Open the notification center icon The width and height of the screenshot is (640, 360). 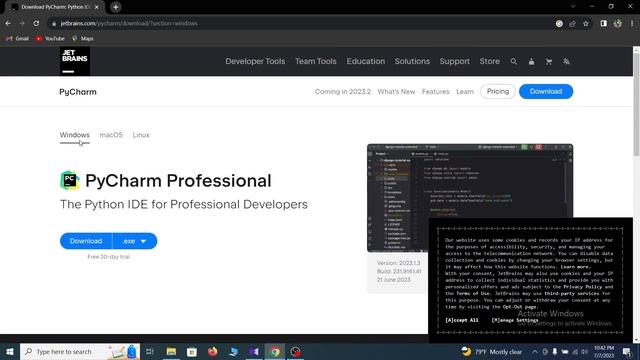(627, 351)
